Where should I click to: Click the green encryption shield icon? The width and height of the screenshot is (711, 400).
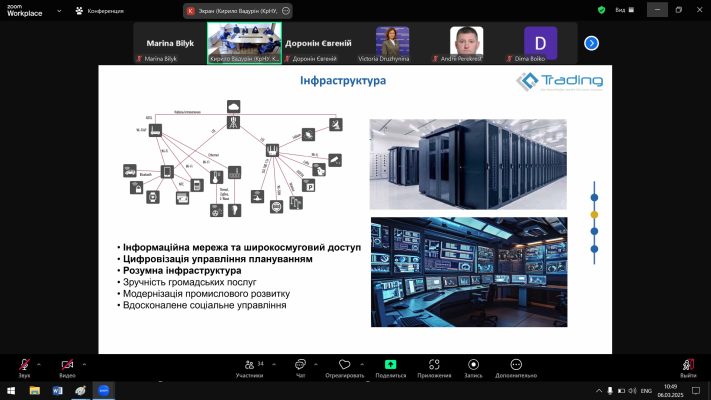click(601, 10)
